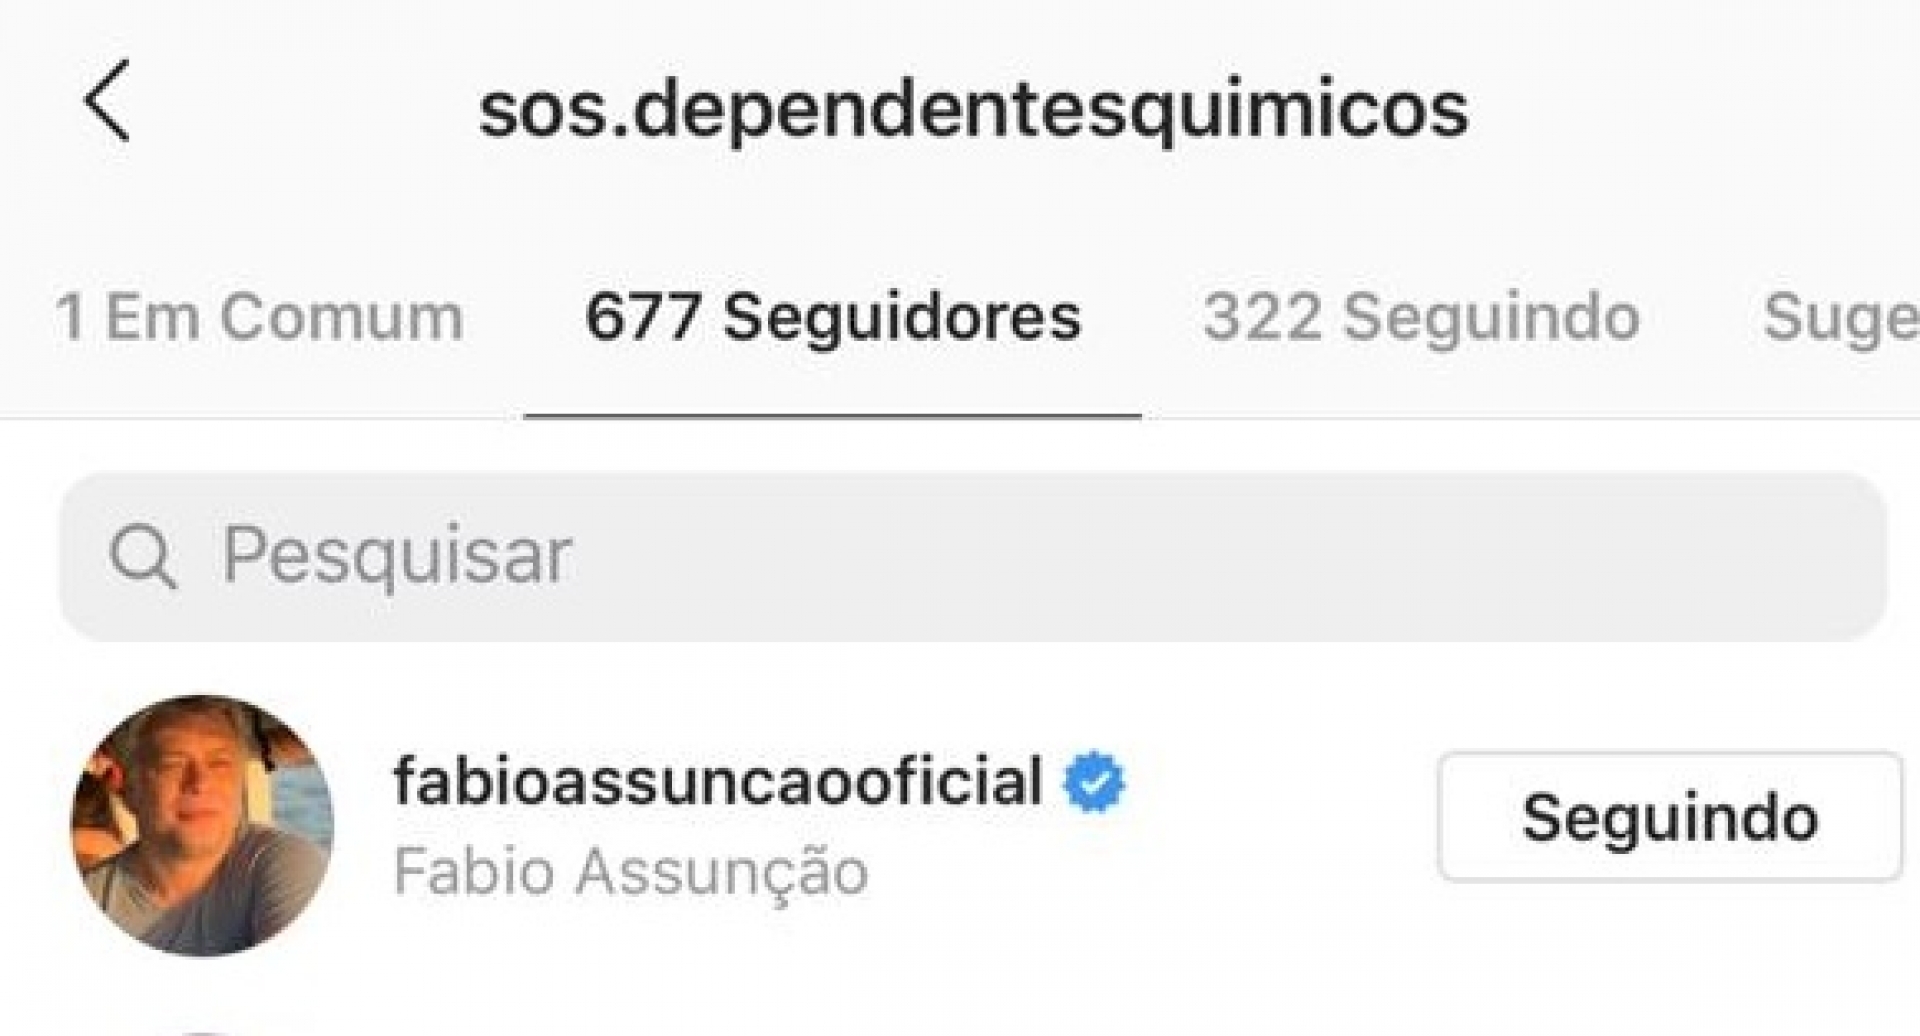Screen dimensions: 1920x1036
Task: Open the 322 Seguindo tab
Action: tap(1421, 317)
